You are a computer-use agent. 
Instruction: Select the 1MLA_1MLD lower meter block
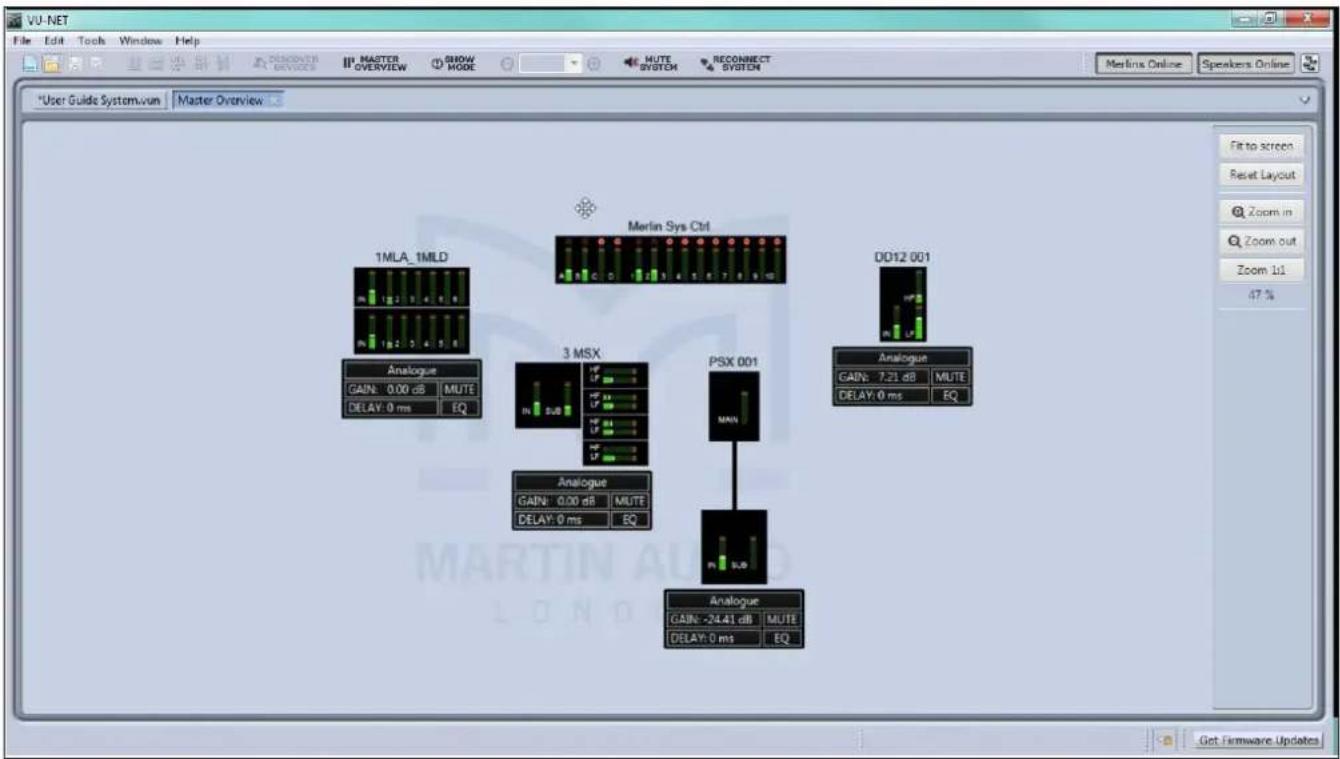411,330
